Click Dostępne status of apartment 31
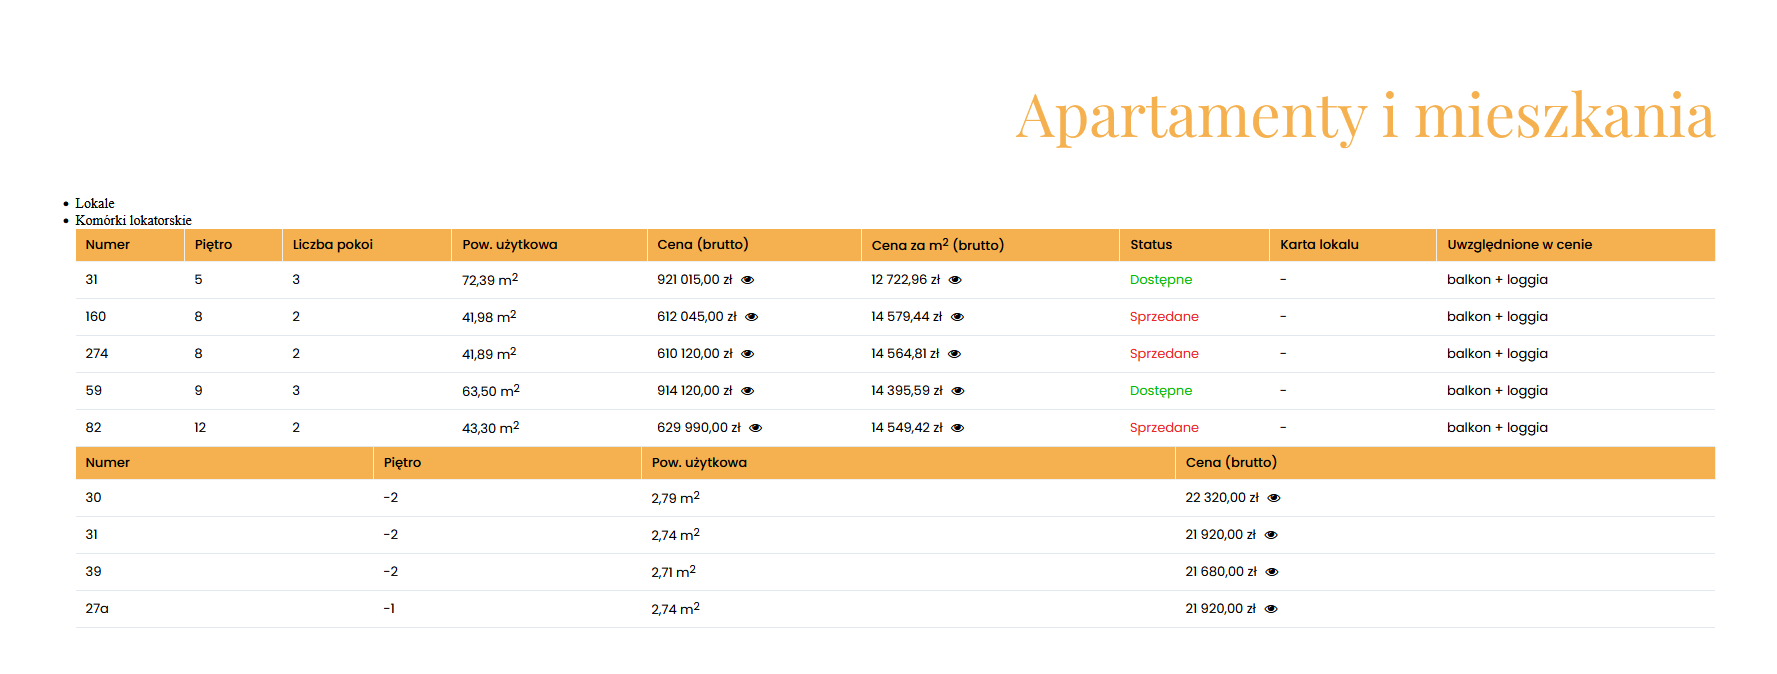Screen dimensions: 1777x674 click(1160, 280)
